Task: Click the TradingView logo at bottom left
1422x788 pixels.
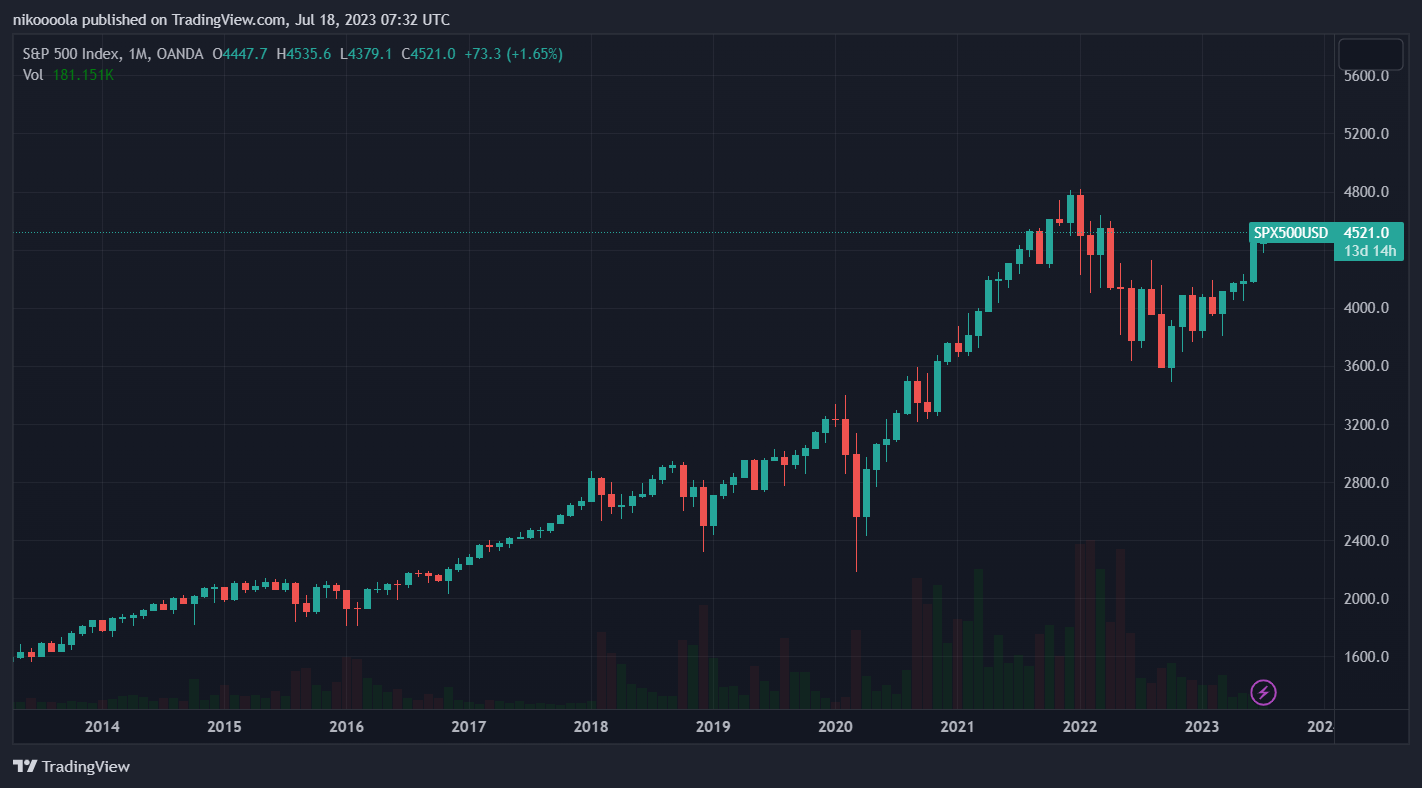Action: pyautogui.click(x=72, y=767)
